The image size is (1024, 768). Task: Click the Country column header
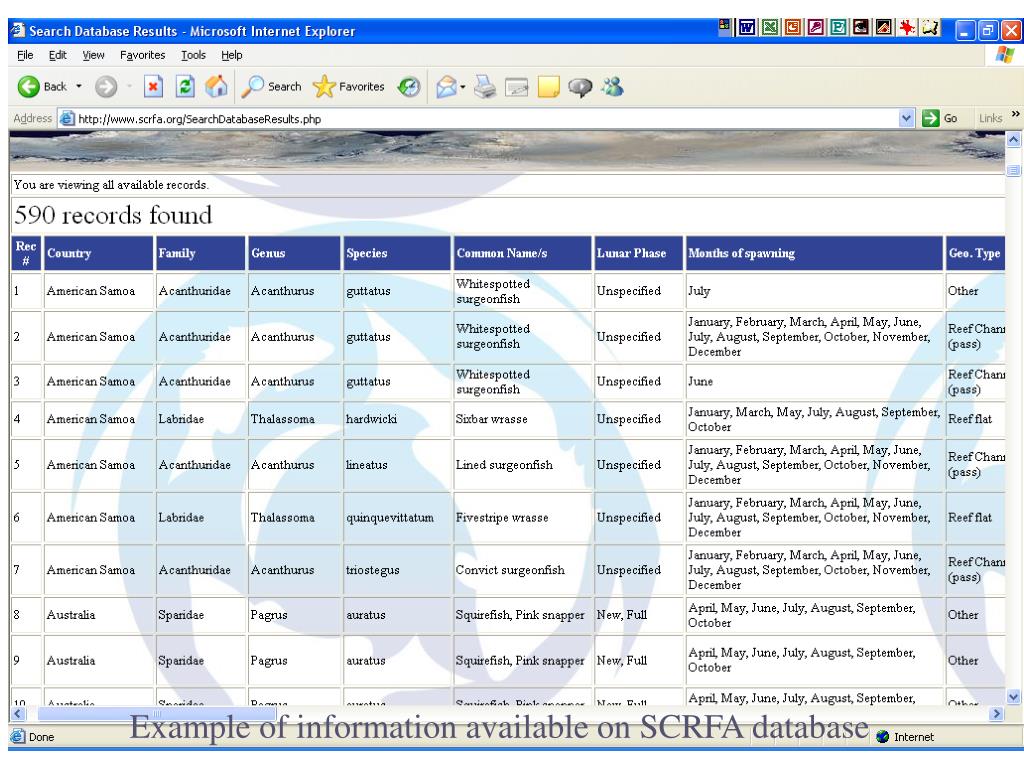point(99,253)
